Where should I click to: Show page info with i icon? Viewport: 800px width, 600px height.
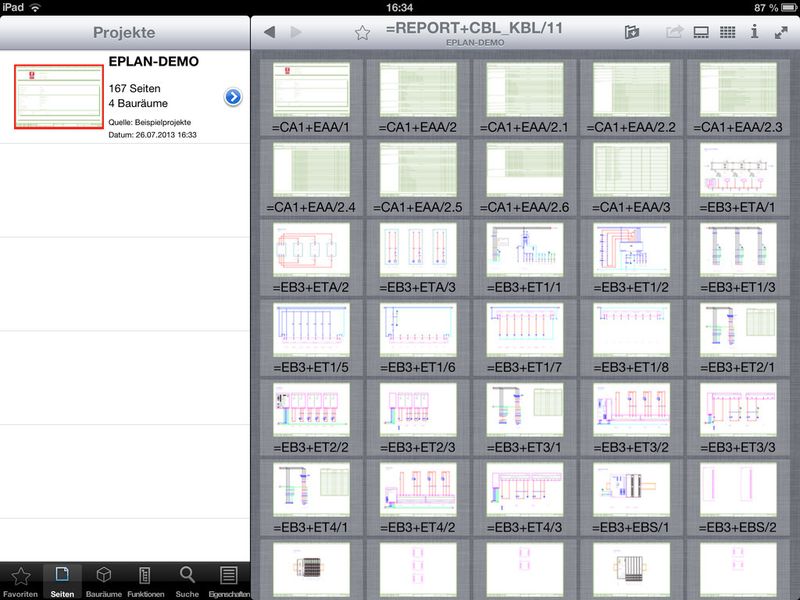click(754, 32)
